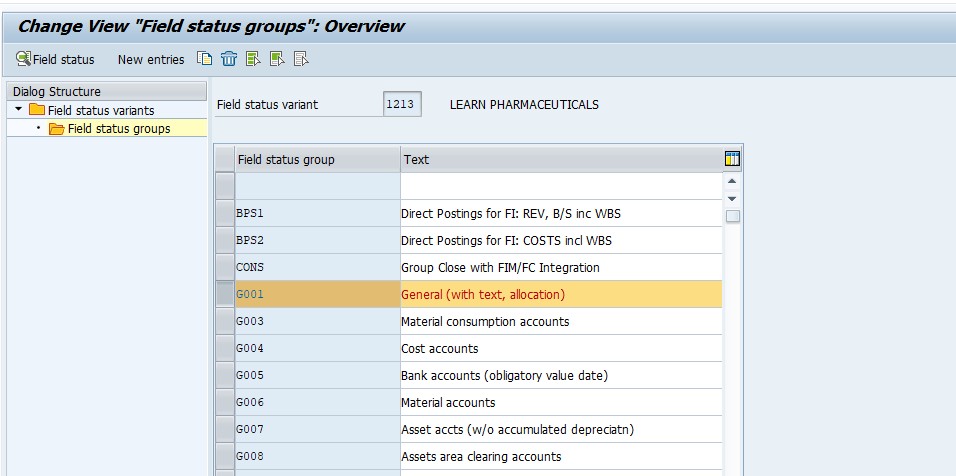Image resolution: width=956 pixels, height=476 pixels.
Task: Click New entries button
Action: tap(151, 60)
